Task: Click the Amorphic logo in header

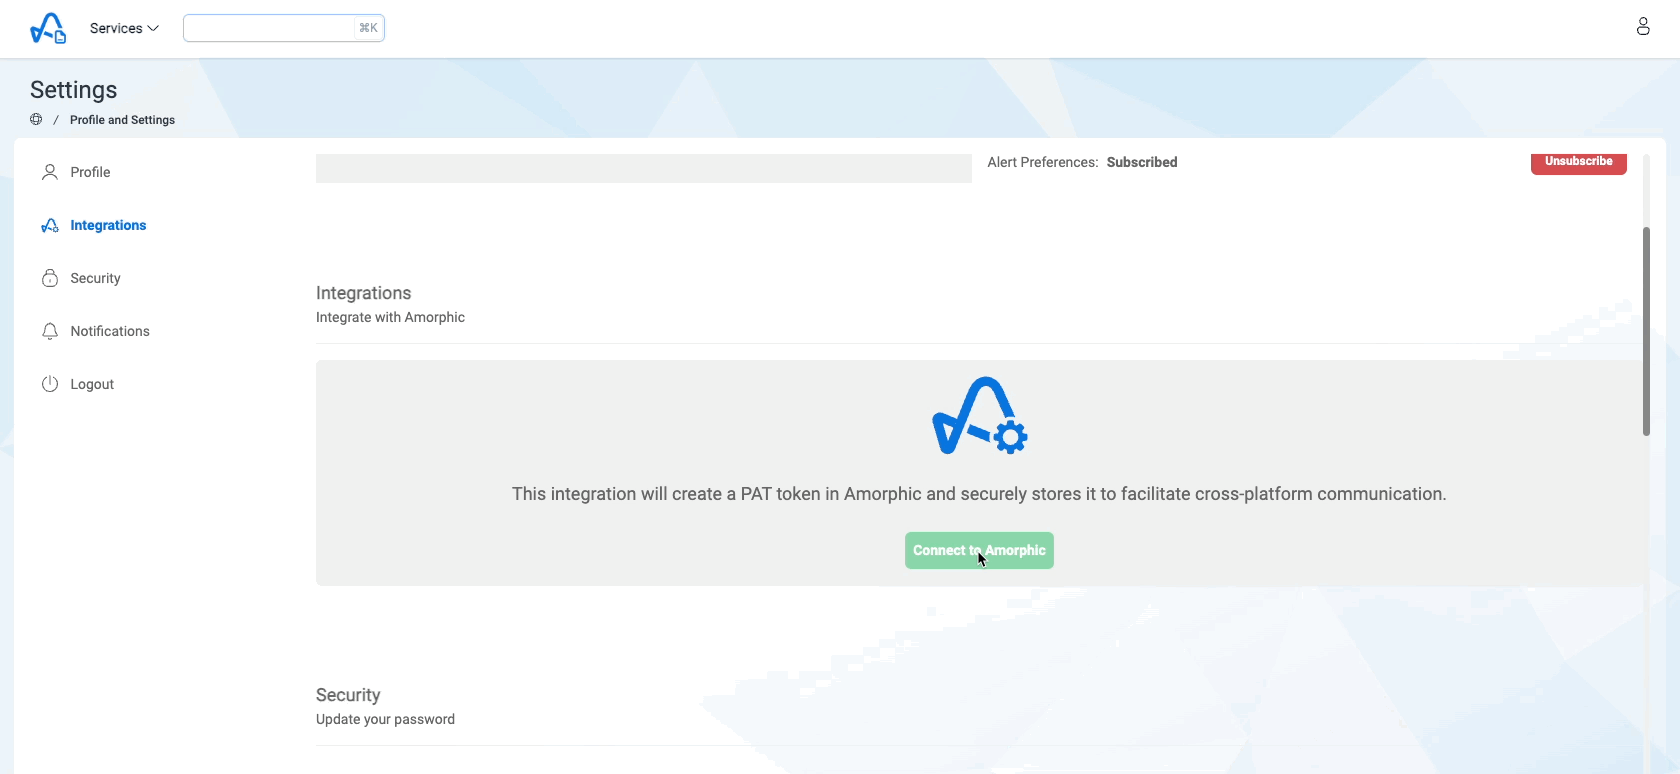Action: click(48, 28)
